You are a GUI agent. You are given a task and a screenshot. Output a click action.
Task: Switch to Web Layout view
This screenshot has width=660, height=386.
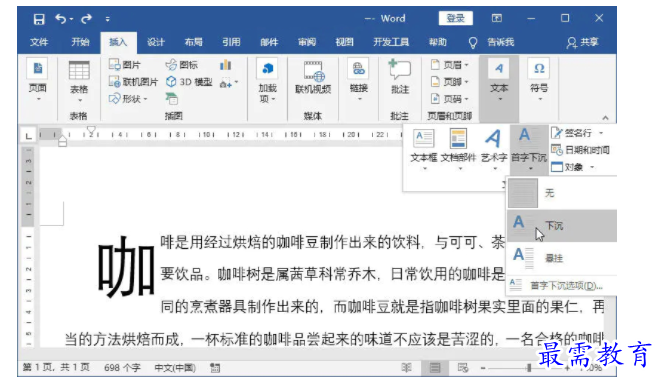[463, 368]
